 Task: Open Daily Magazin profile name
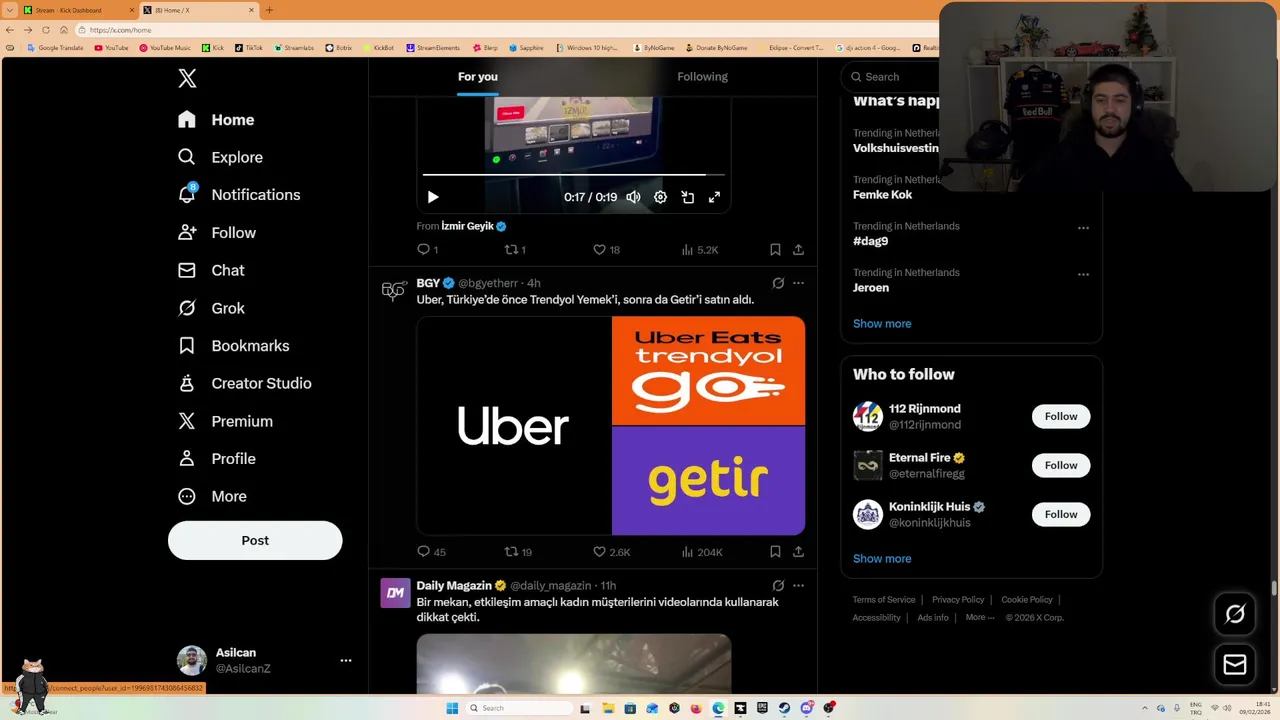coord(454,586)
